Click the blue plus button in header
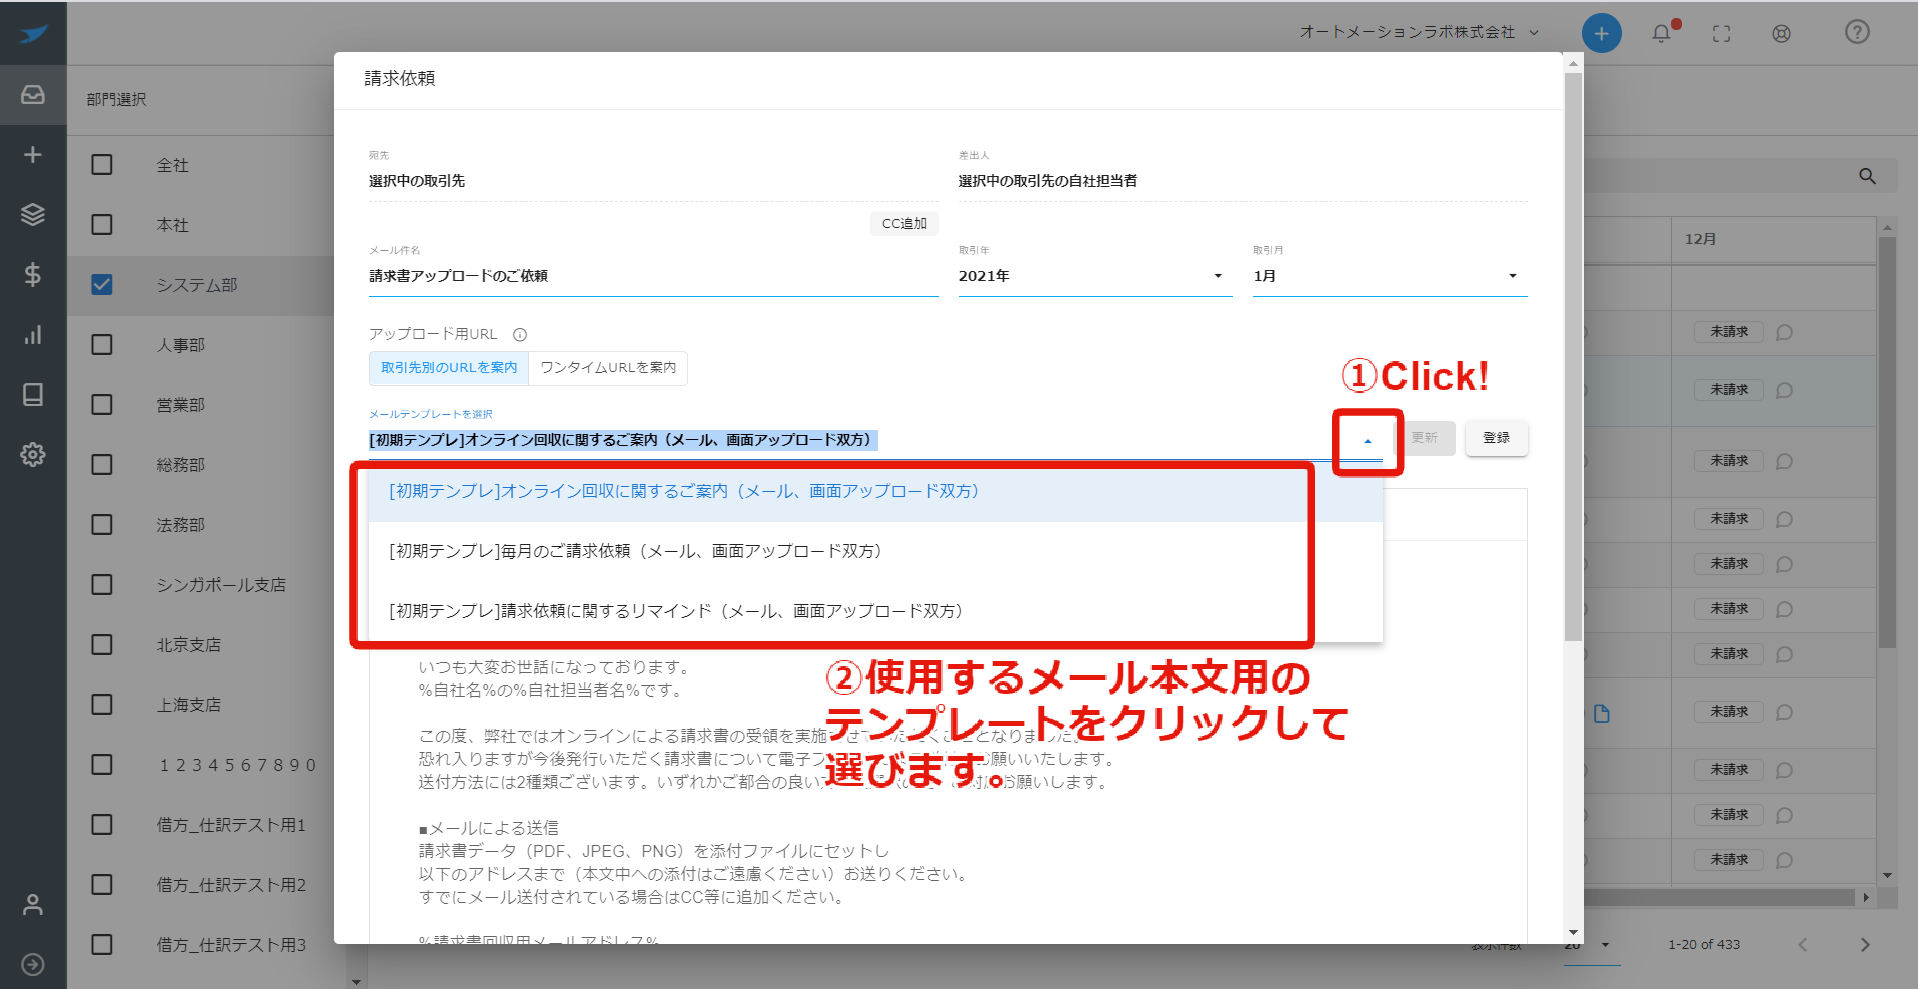Screen dimensions: 1918x989 pyautogui.click(x=1601, y=33)
